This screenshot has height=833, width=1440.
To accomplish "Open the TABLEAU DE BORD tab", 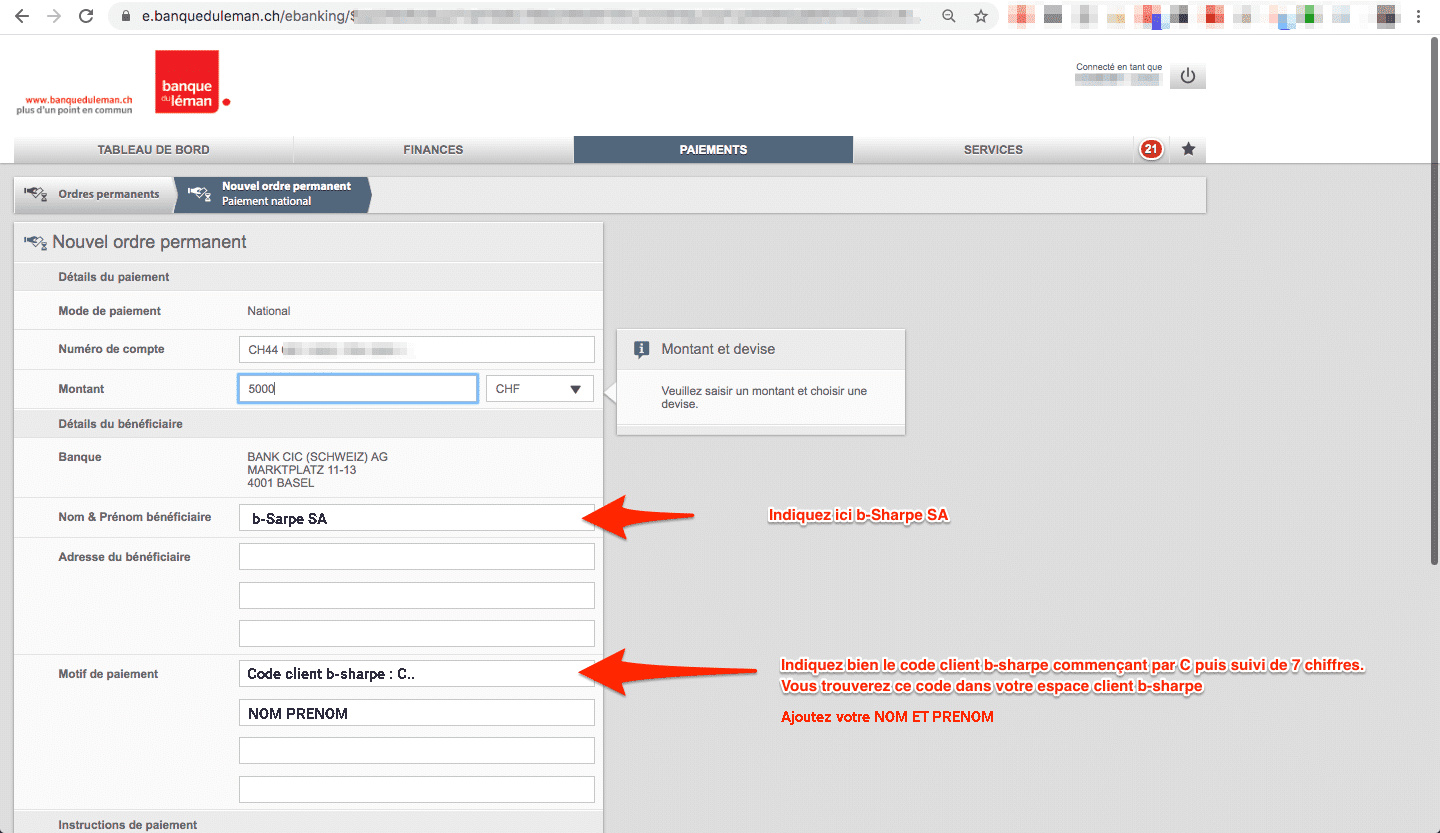I will tap(153, 150).
